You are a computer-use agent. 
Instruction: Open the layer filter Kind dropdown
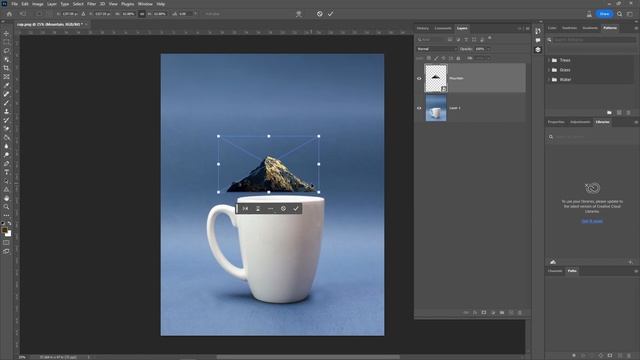click(431, 40)
